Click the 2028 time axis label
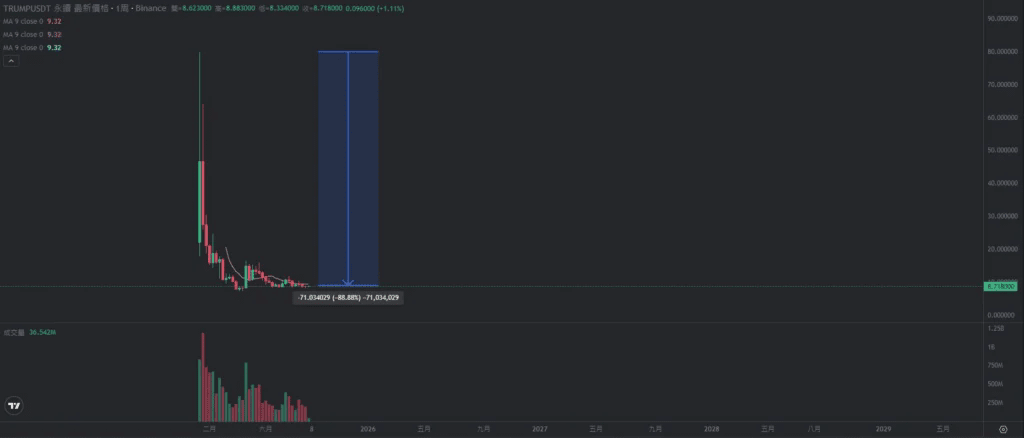 coord(712,429)
